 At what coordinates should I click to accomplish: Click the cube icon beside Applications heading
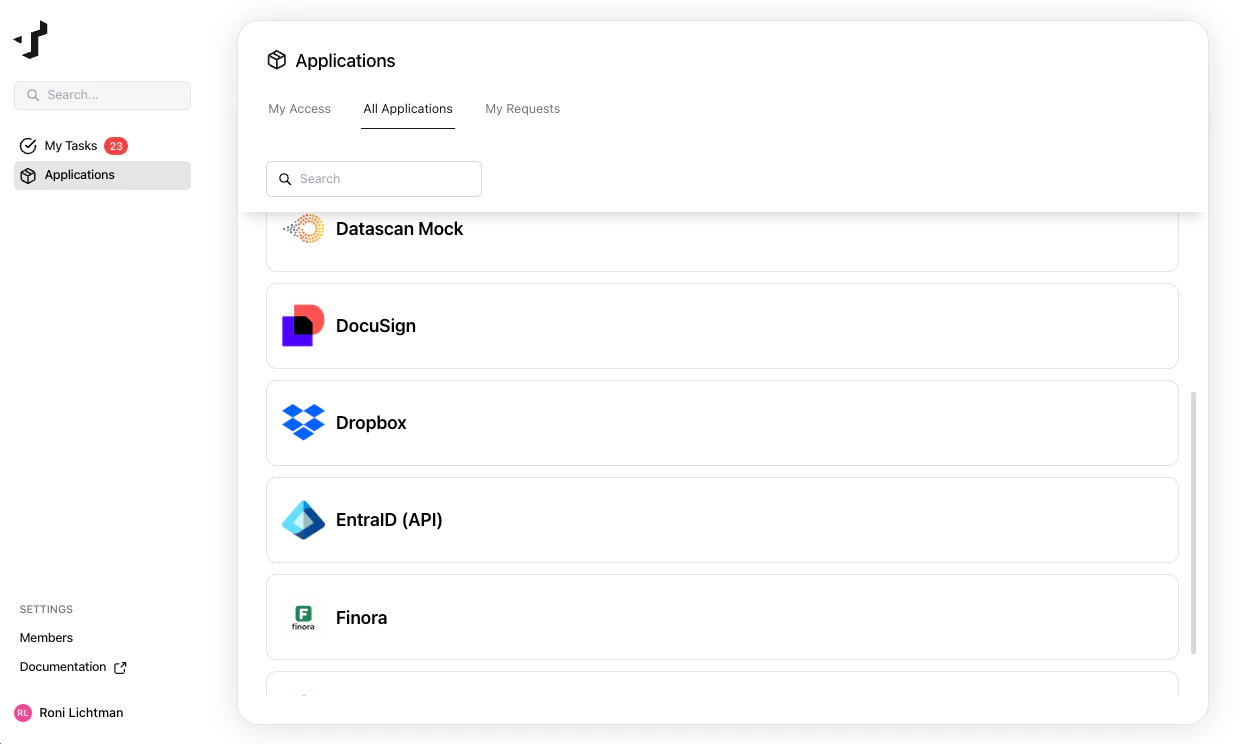pos(277,60)
